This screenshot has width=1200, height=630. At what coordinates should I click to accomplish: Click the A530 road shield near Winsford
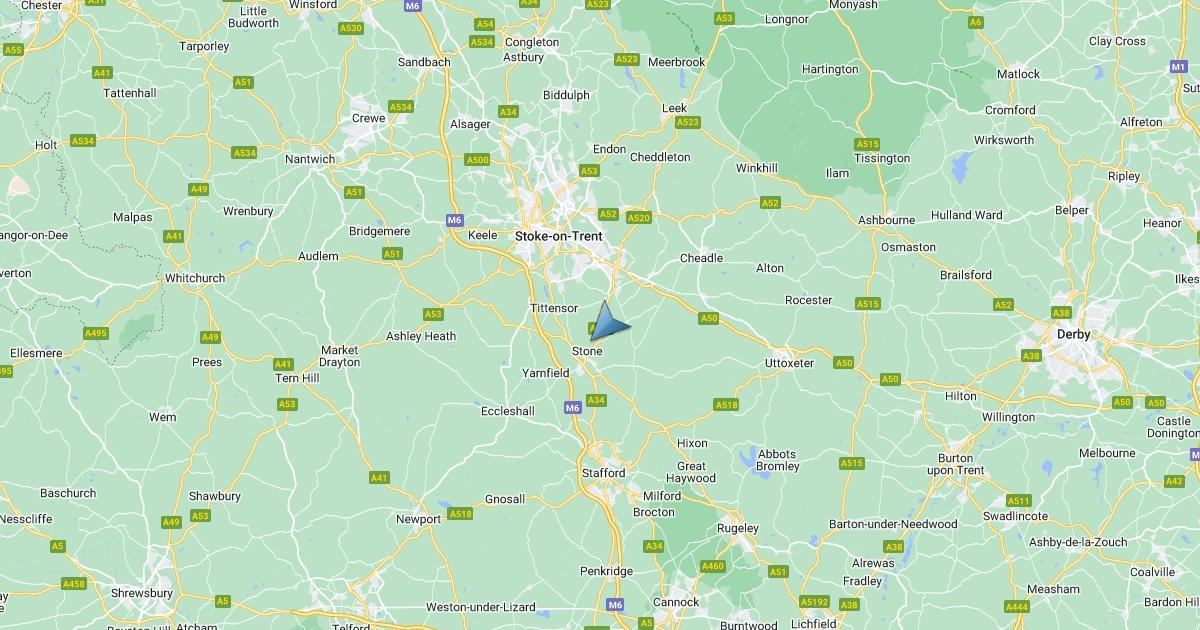pos(351,28)
